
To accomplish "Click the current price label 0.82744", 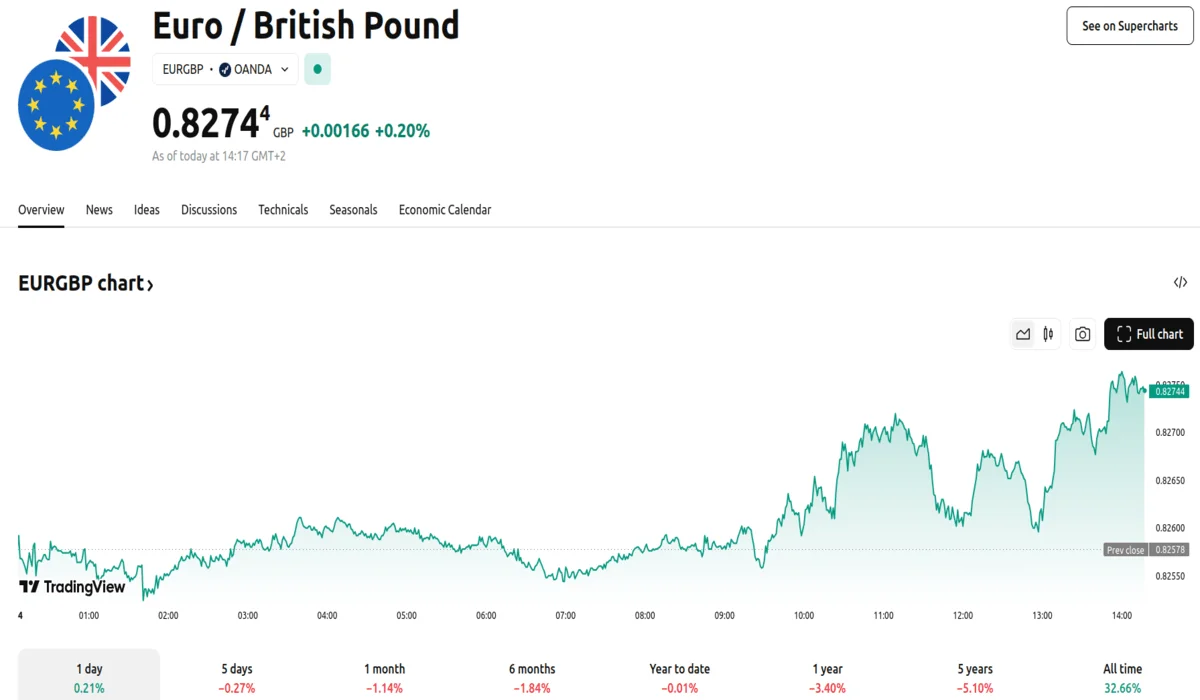I will point(1169,392).
